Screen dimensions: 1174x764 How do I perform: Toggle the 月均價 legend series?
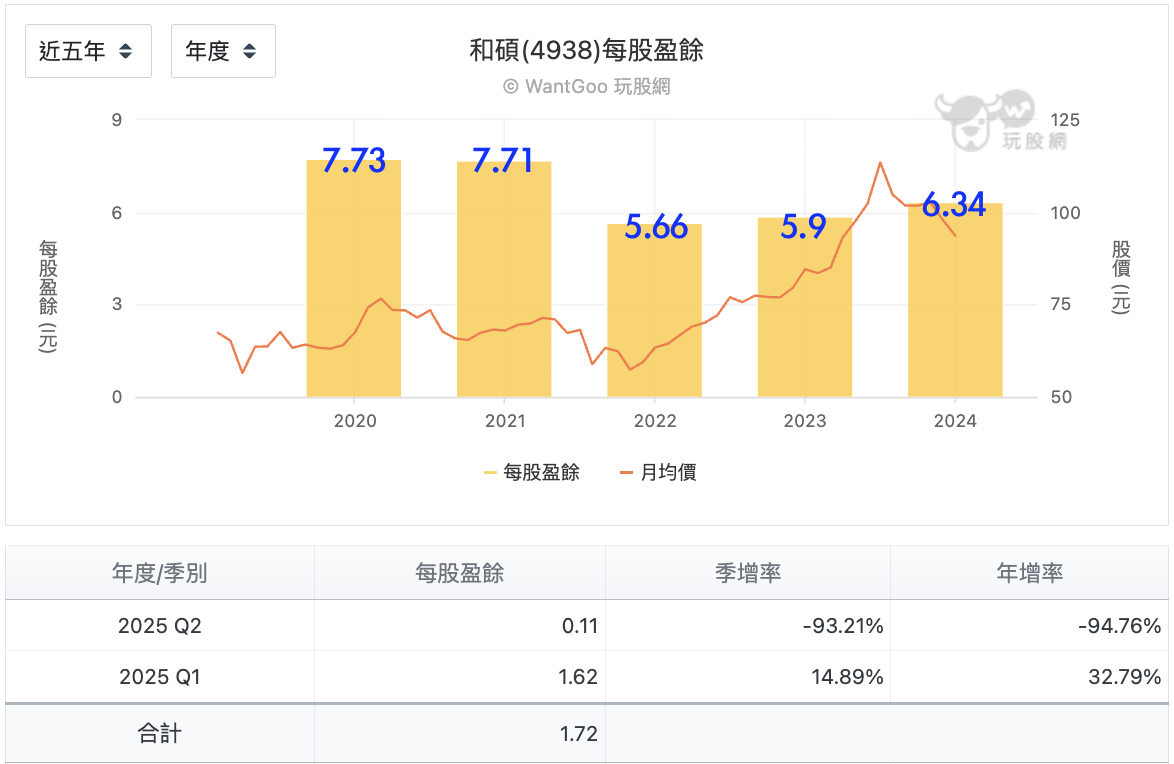(x=658, y=473)
